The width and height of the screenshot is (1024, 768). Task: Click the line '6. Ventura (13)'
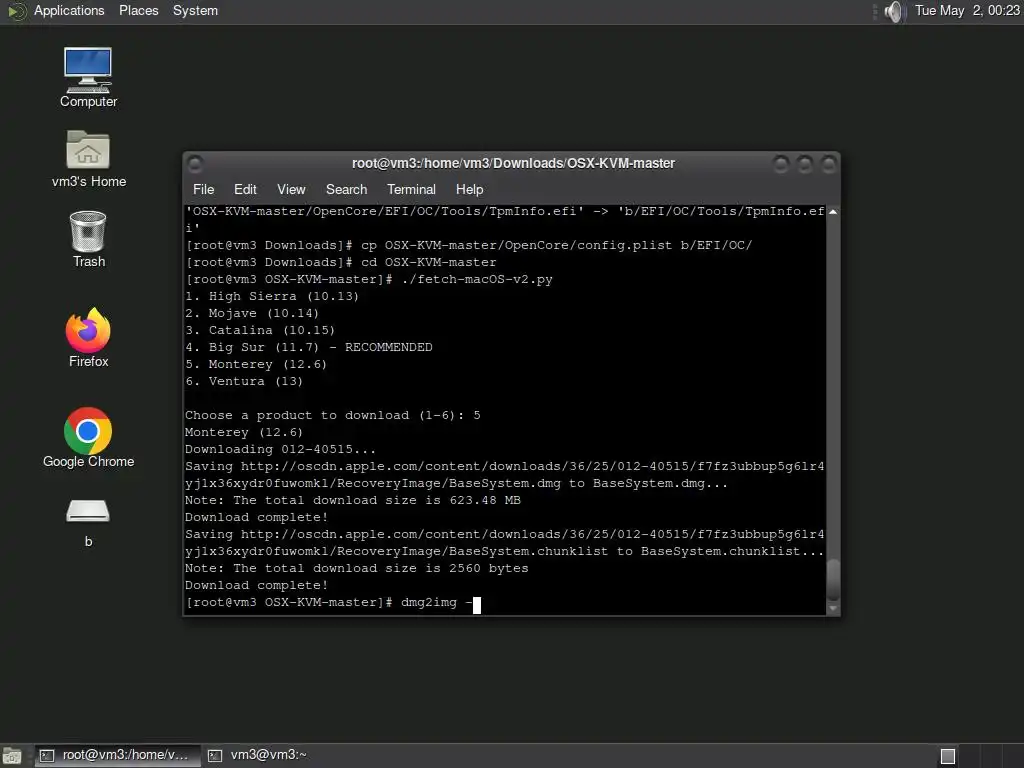coord(244,381)
